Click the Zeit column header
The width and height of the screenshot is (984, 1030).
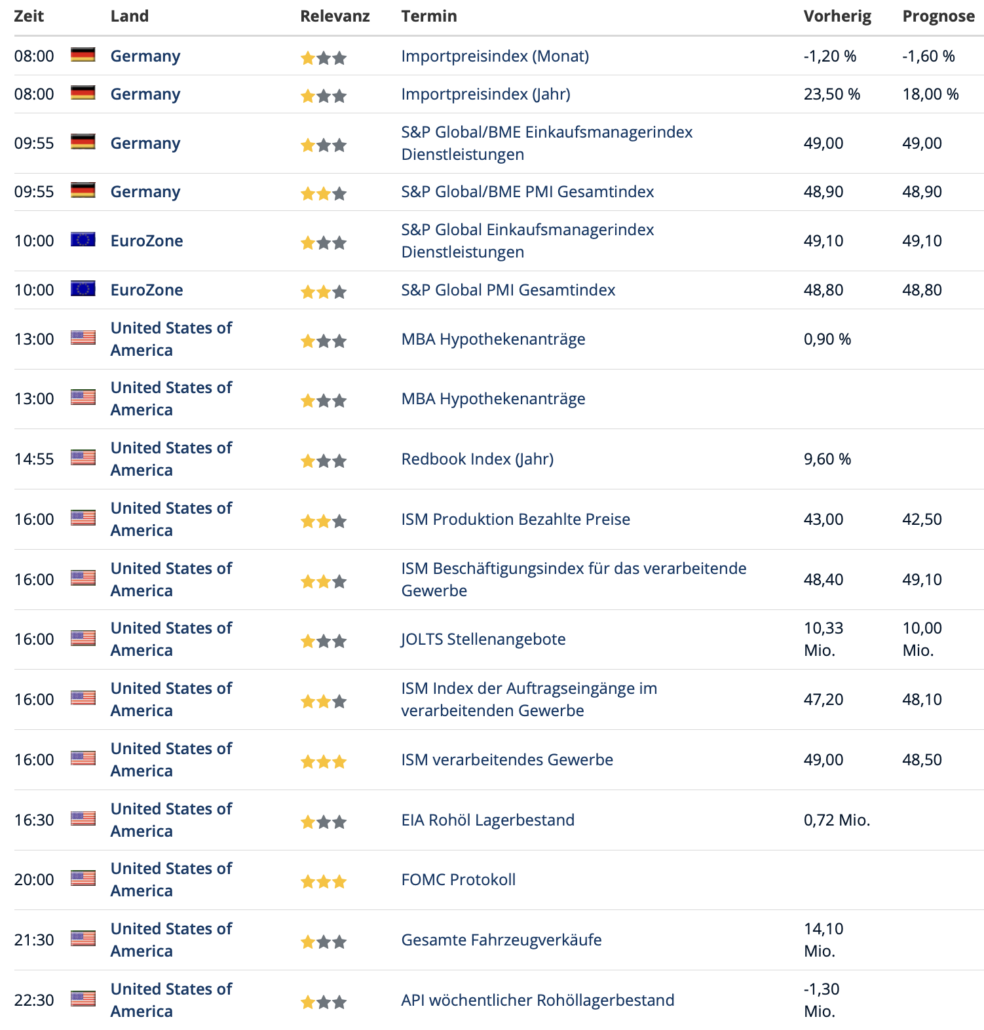pyautogui.click(x=29, y=16)
